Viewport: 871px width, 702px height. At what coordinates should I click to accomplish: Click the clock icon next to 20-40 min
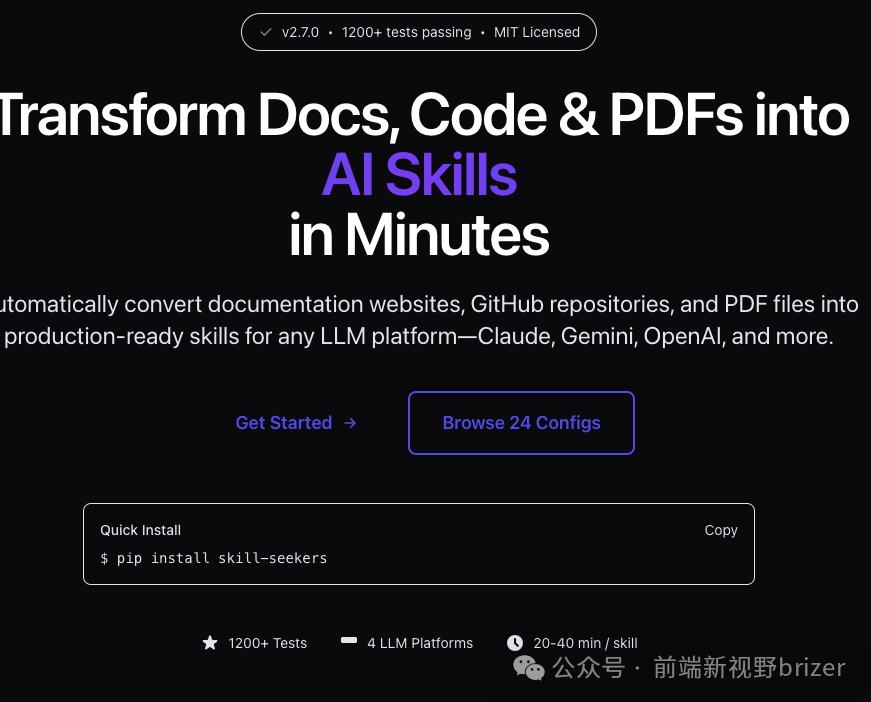click(x=515, y=643)
